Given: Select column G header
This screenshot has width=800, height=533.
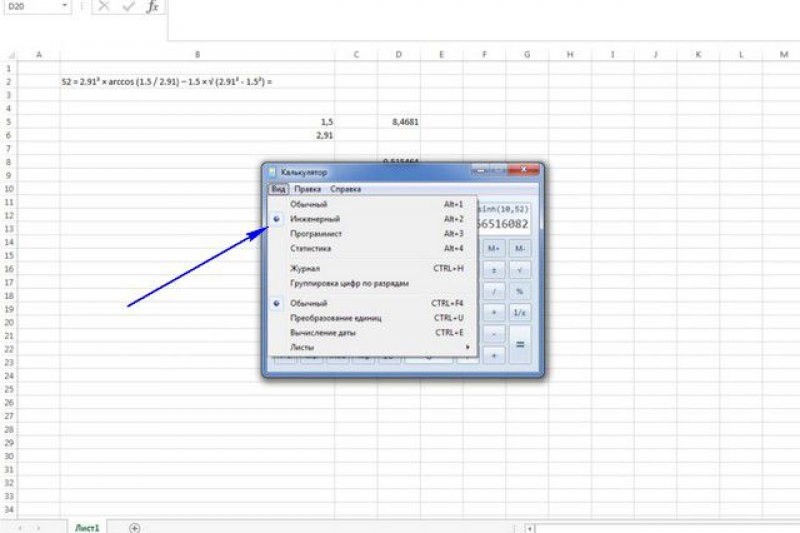Looking at the screenshot, I should tap(527, 55).
